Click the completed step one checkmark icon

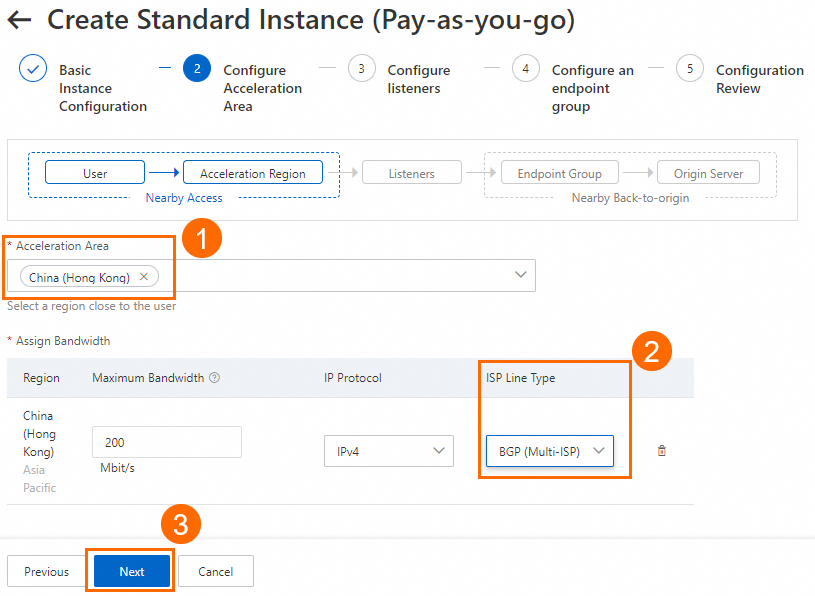tap(33, 70)
